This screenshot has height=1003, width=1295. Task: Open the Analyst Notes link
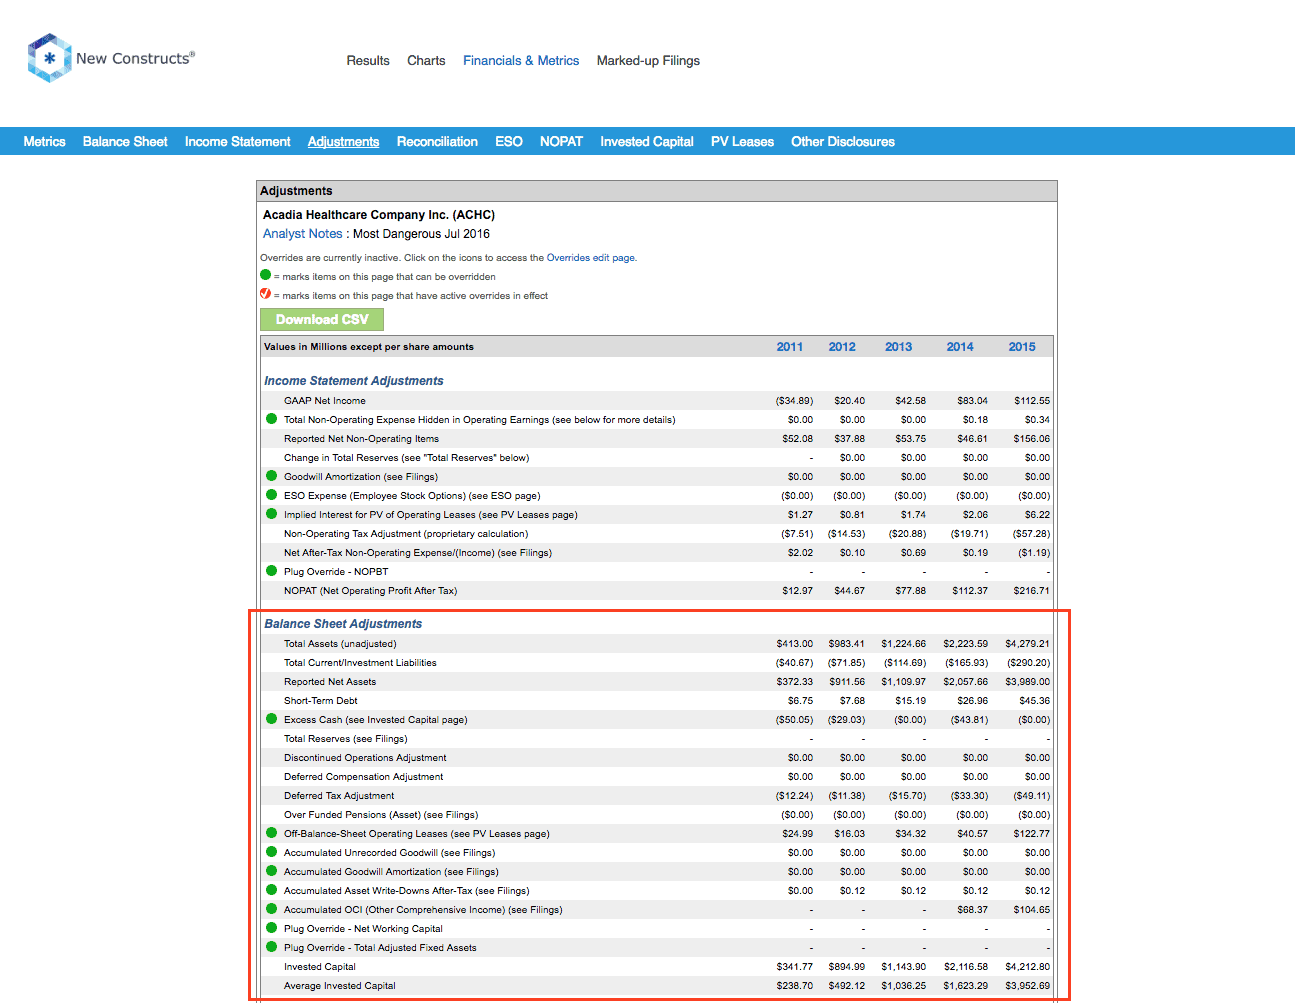click(302, 234)
